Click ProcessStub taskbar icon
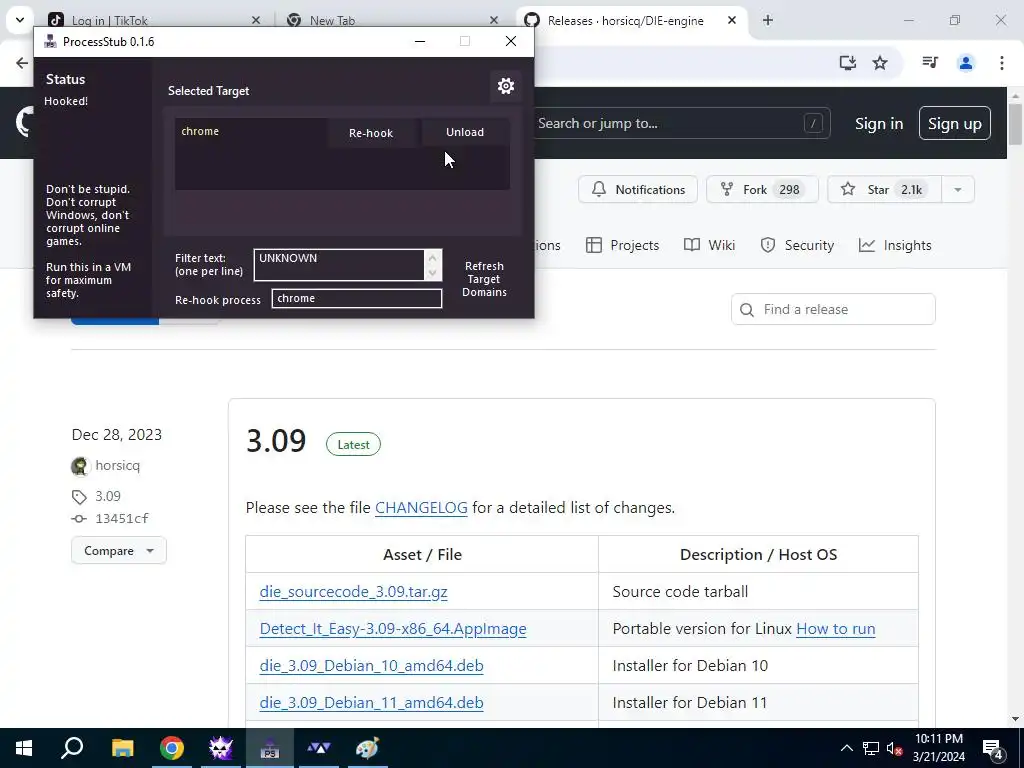The image size is (1024, 768). [270, 748]
